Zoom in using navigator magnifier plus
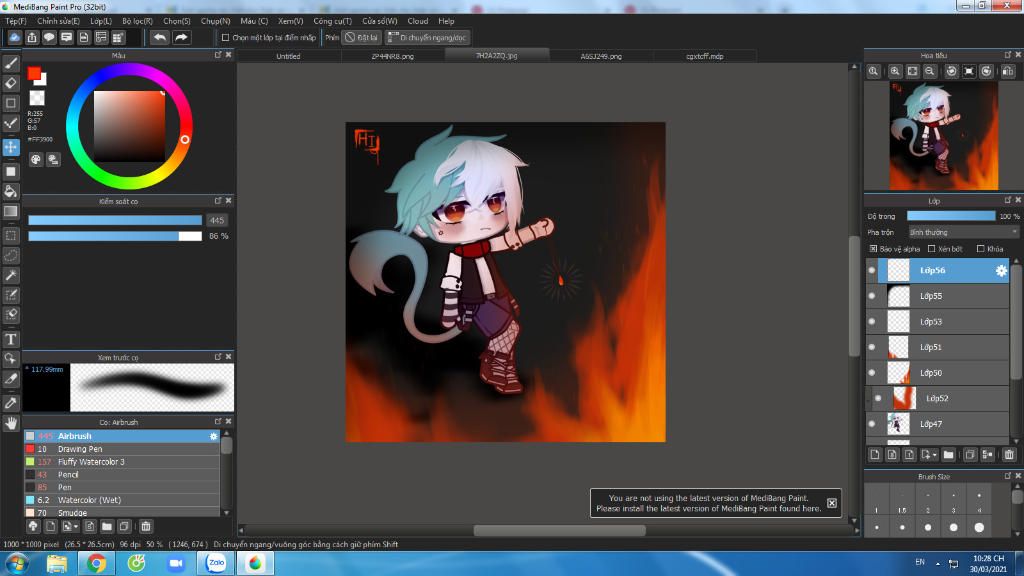 click(895, 71)
